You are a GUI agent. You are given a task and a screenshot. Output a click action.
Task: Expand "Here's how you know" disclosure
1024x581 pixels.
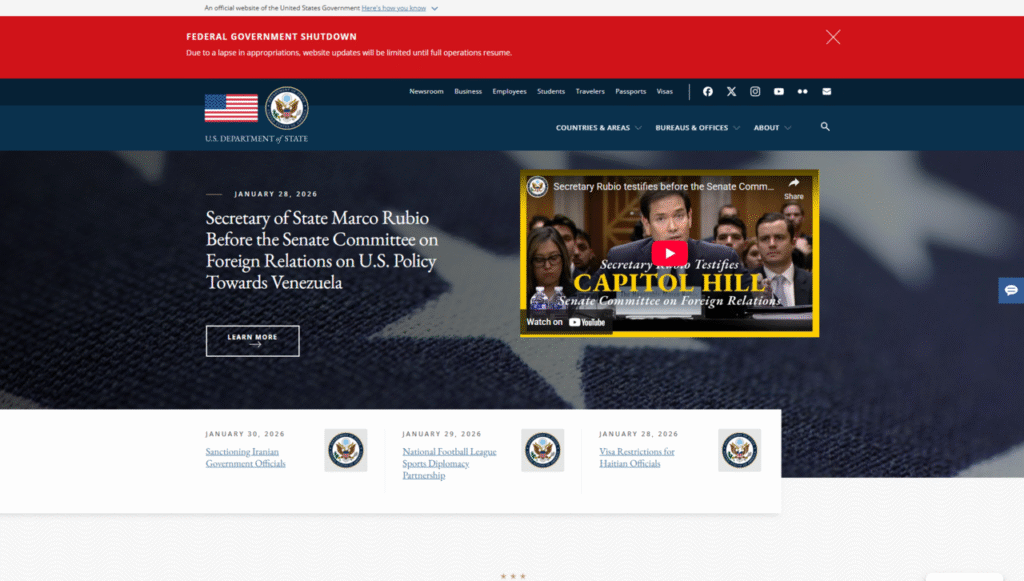tap(399, 8)
